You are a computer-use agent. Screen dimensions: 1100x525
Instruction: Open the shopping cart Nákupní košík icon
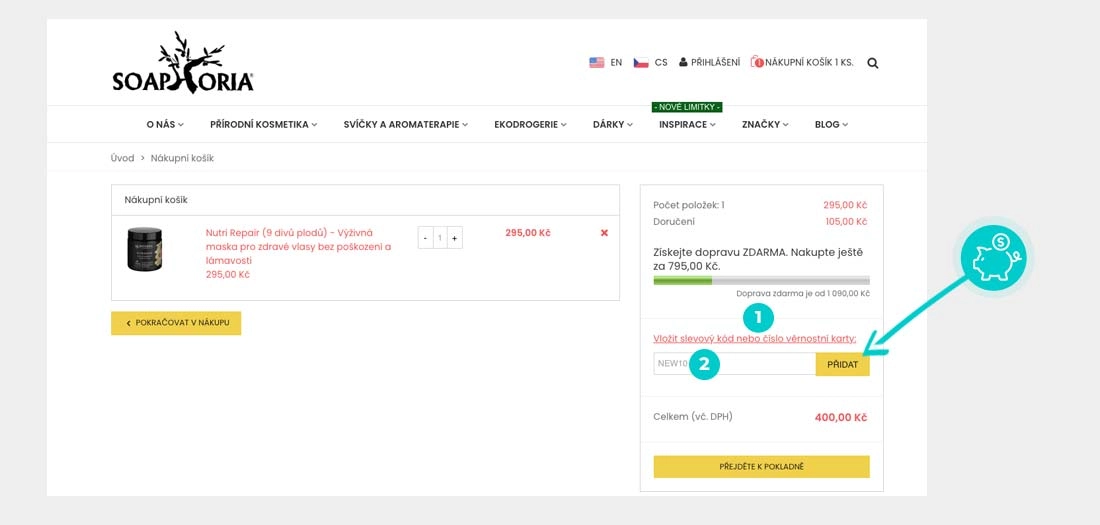757,62
